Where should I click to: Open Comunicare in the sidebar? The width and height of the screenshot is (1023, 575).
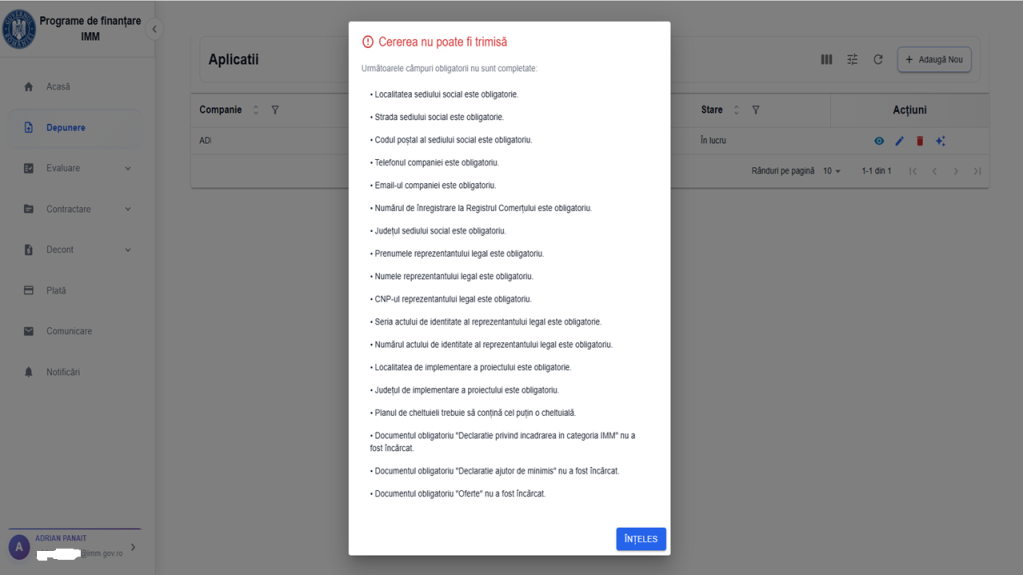pos(76,332)
